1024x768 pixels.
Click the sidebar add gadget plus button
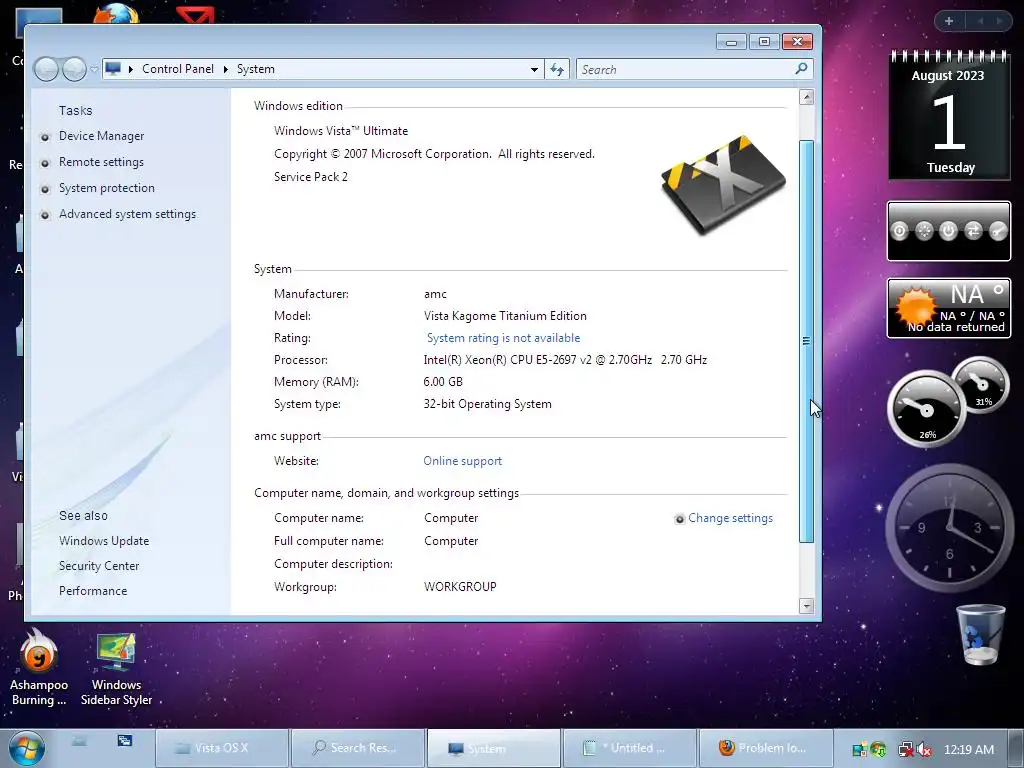(x=949, y=22)
